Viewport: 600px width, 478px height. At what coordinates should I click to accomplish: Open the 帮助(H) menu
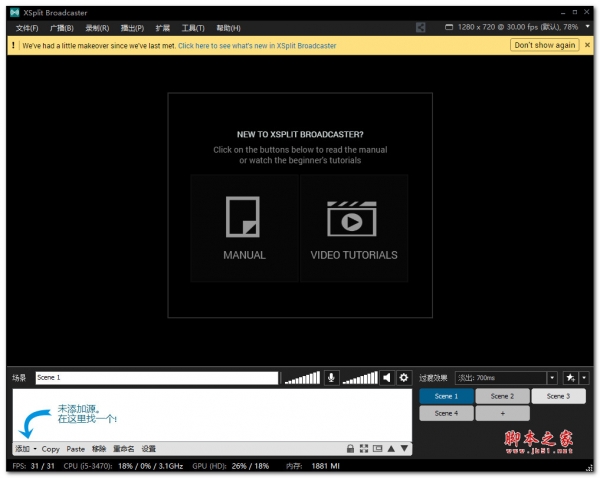[228, 28]
